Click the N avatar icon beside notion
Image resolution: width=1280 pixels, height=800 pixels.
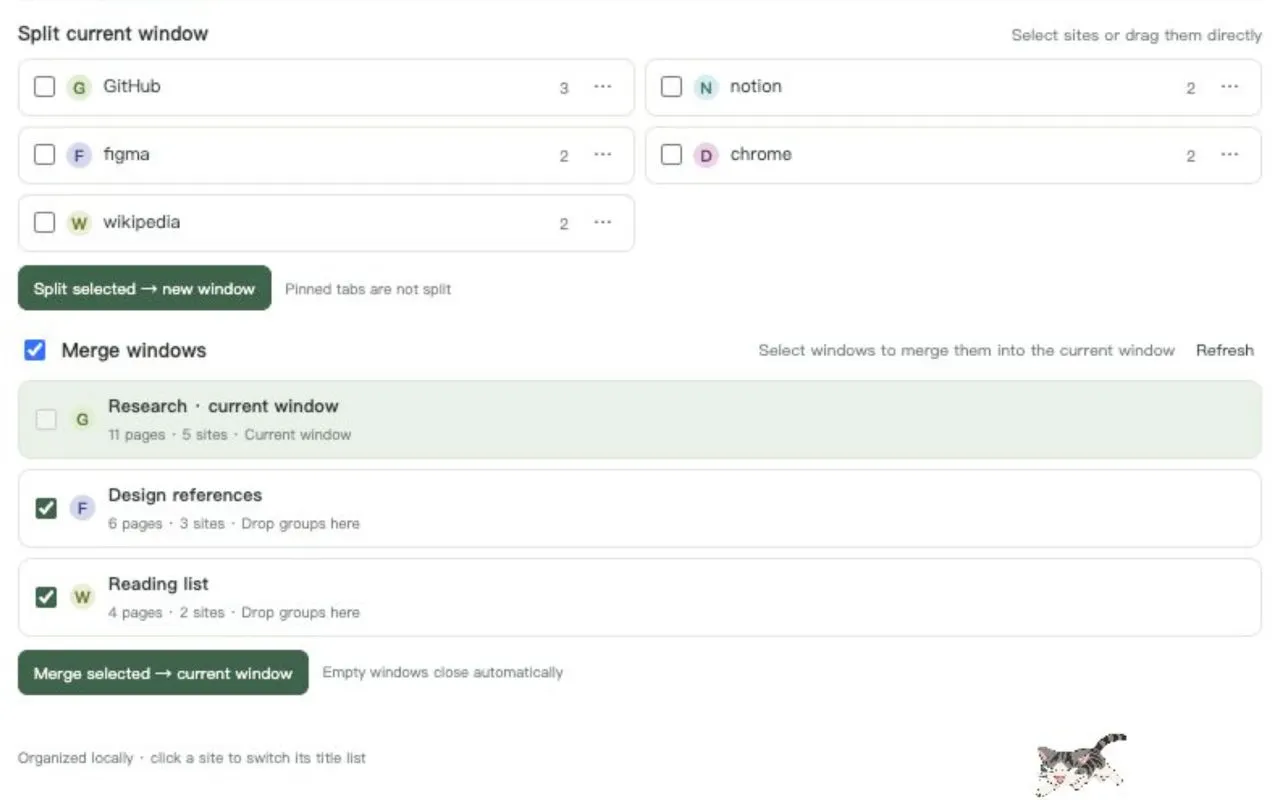coord(706,87)
